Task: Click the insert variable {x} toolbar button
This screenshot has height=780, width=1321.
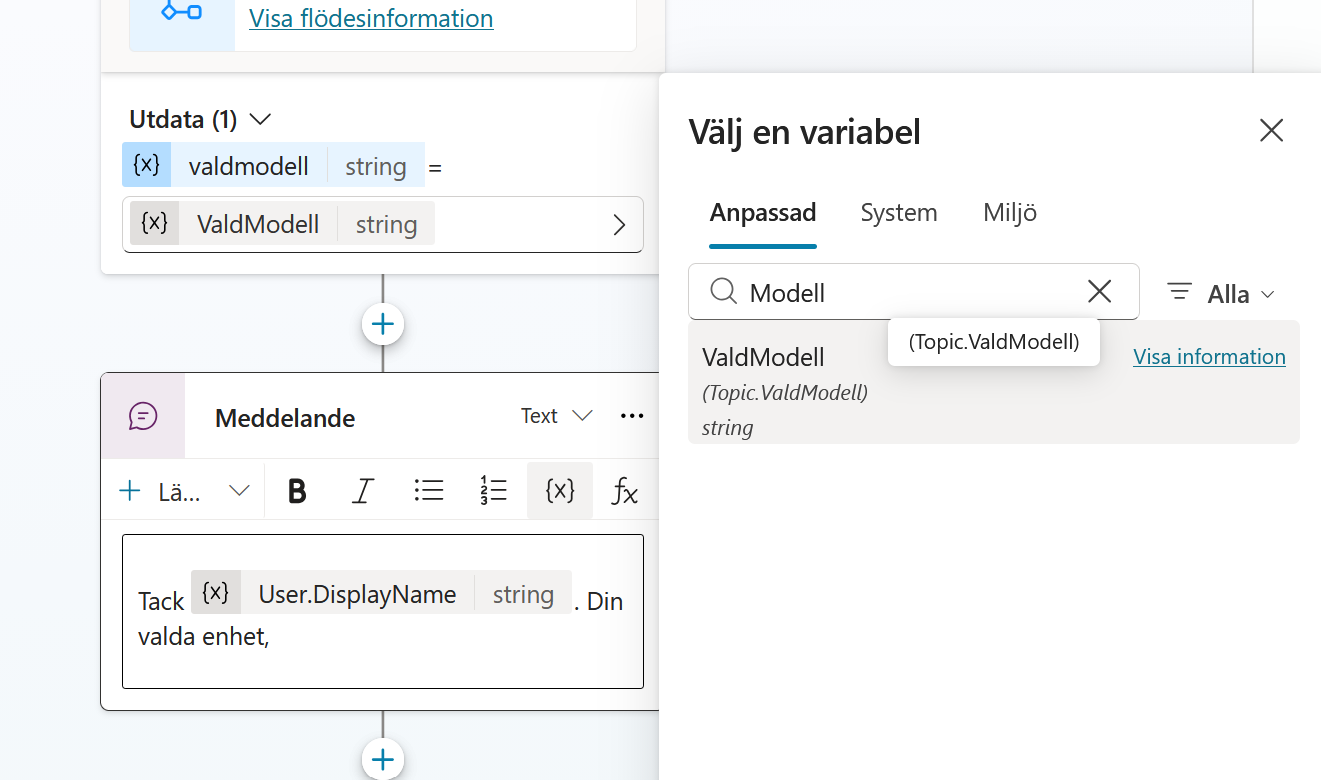Action: 560,490
